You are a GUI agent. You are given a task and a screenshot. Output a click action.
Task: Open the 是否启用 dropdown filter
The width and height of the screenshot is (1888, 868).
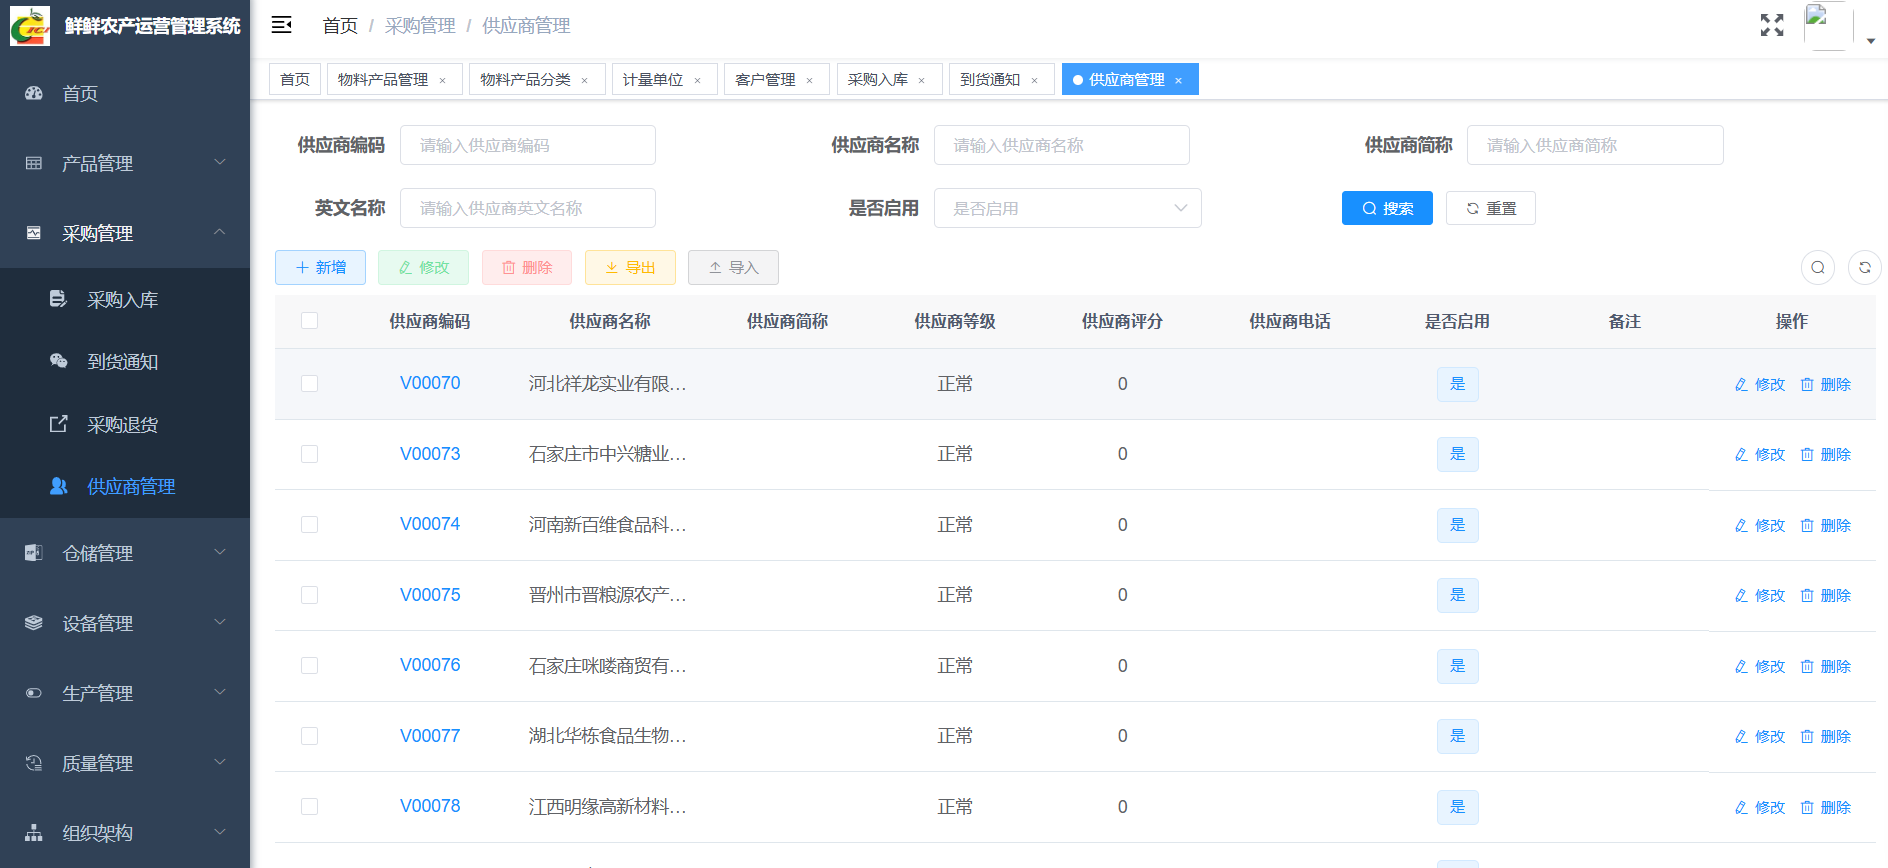pyautogui.click(x=1067, y=208)
